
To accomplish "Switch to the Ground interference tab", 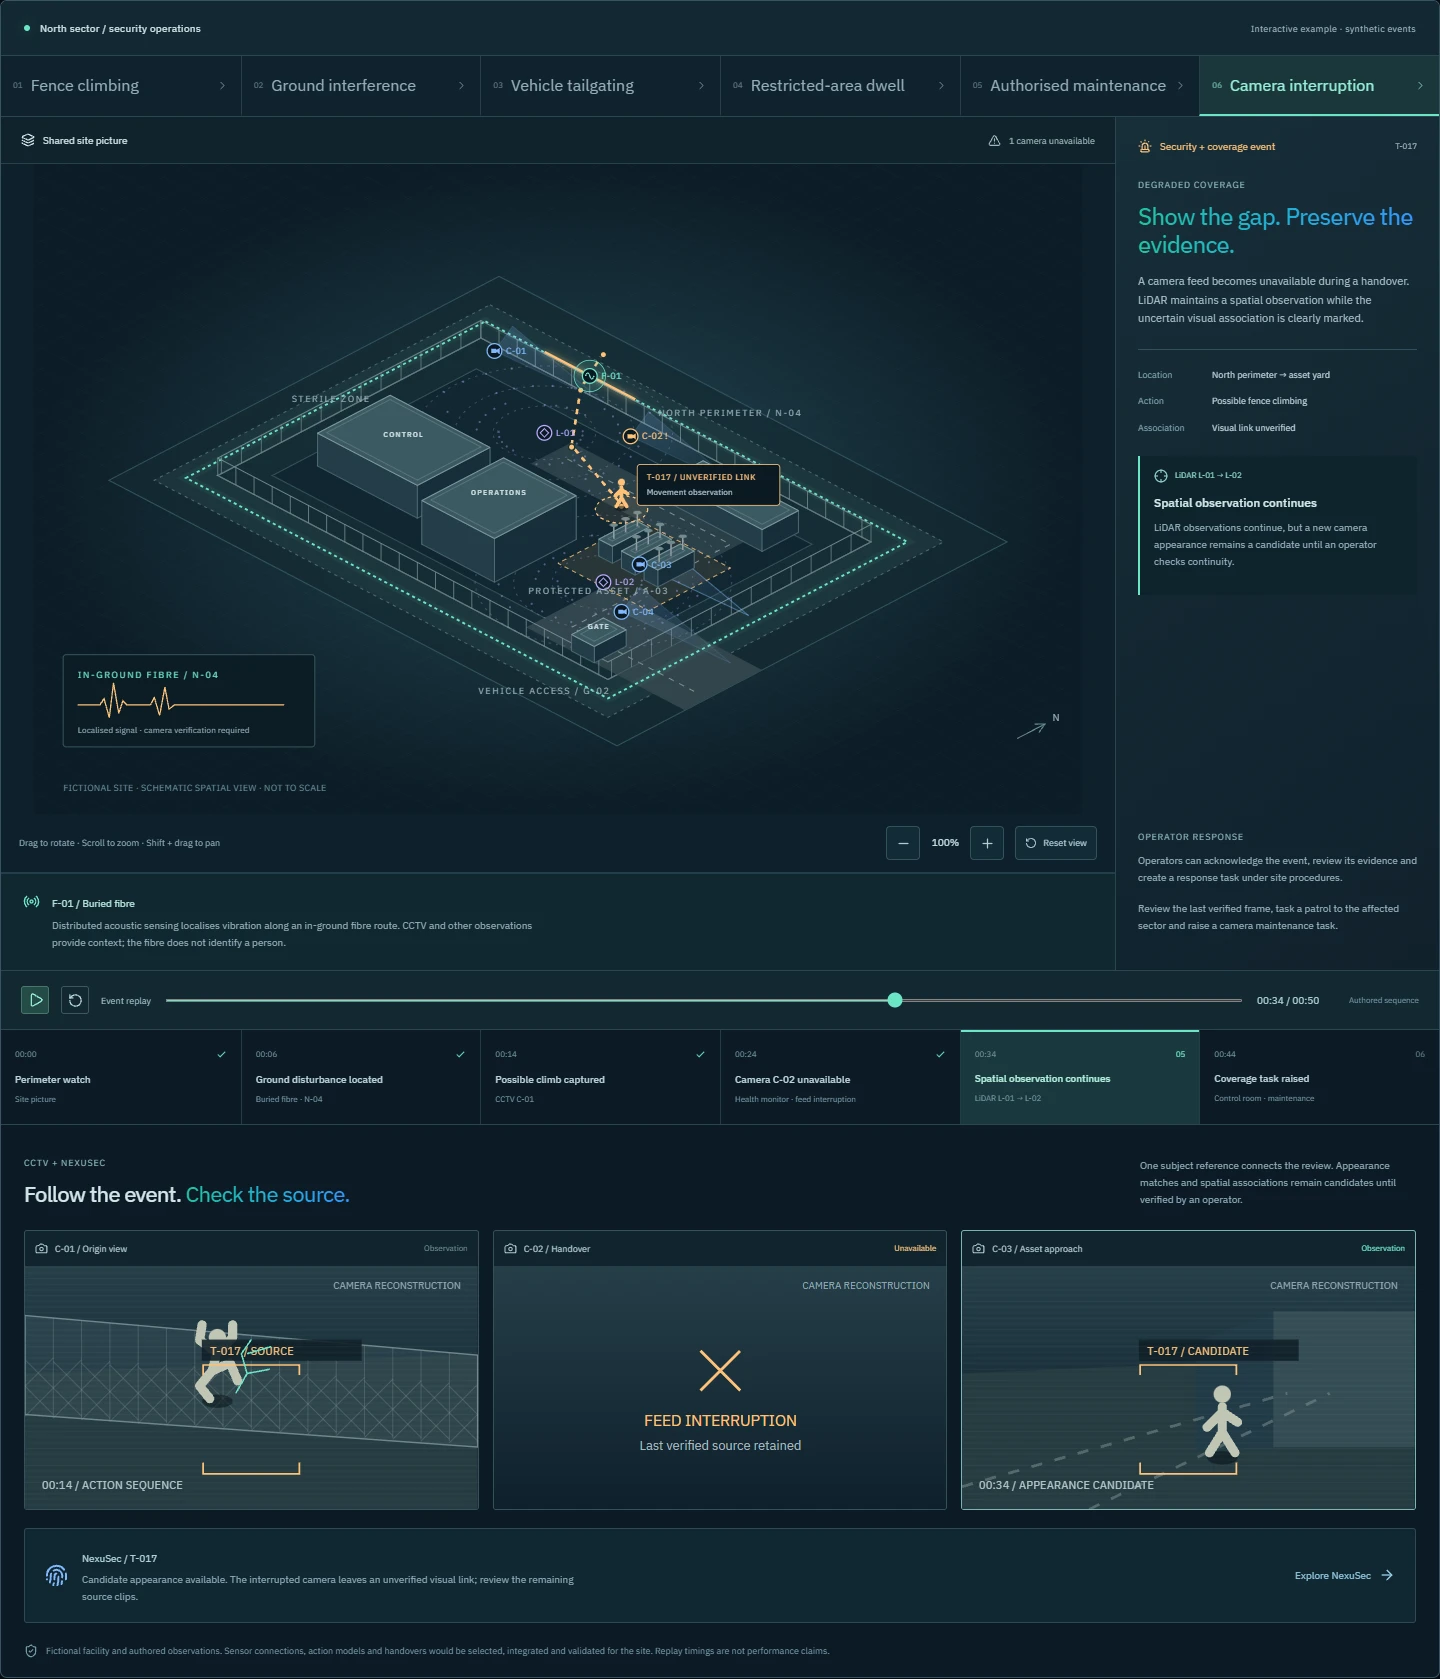I will coord(361,86).
